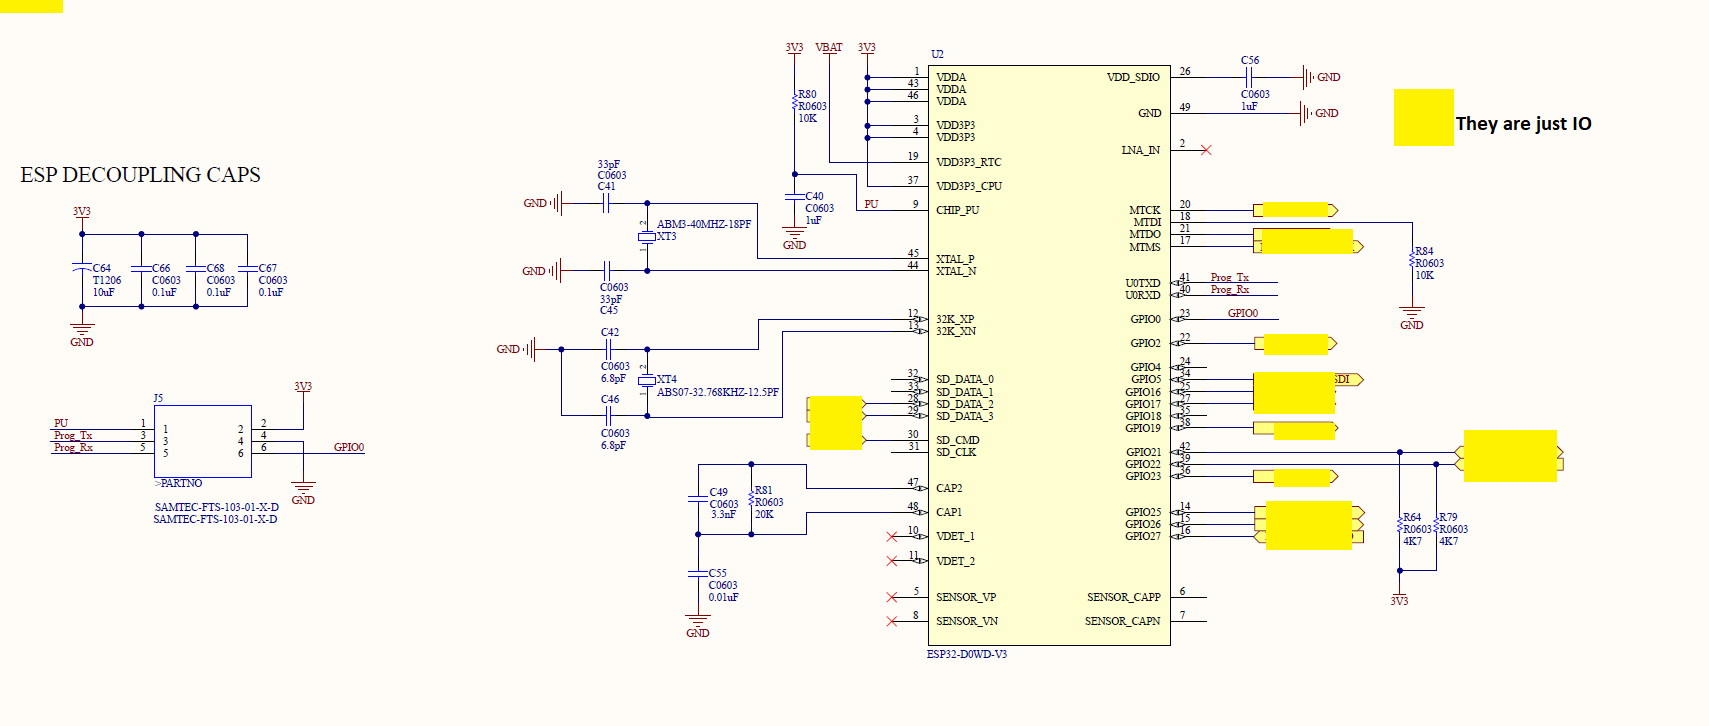This screenshot has width=1709, height=726.
Task: Click the XT4 crystal designator
Action: [x=667, y=379]
